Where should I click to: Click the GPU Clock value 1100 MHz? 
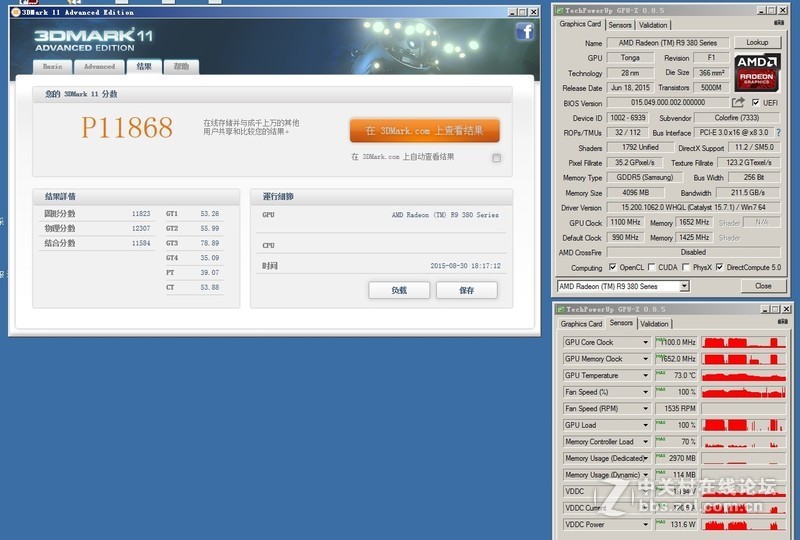625,223
